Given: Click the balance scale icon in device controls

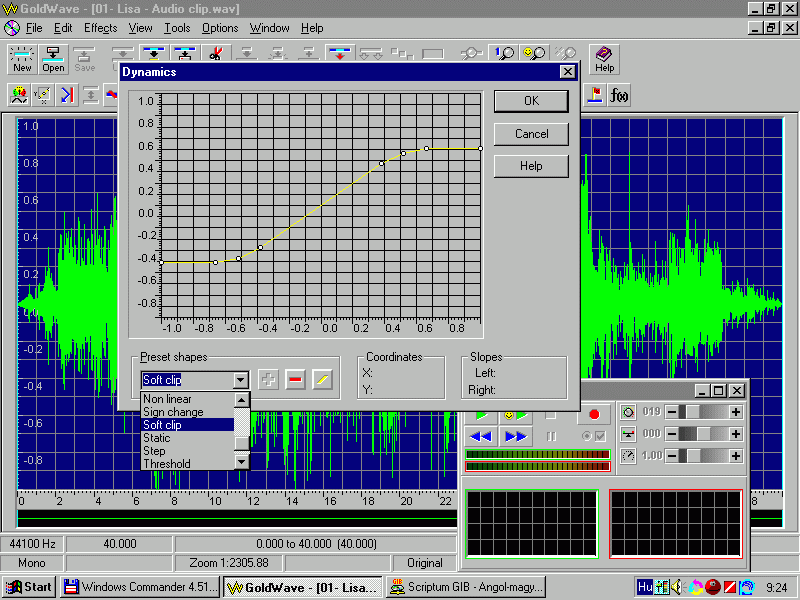Looking at the screenshot, I should 628,434.
